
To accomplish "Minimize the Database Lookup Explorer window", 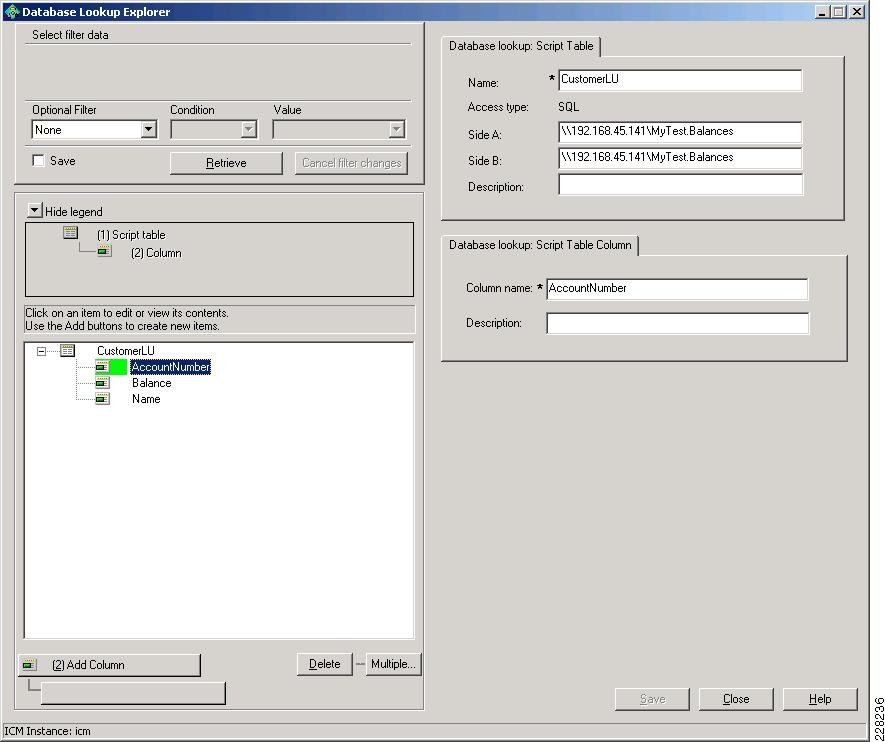I will tap(822, 11).
